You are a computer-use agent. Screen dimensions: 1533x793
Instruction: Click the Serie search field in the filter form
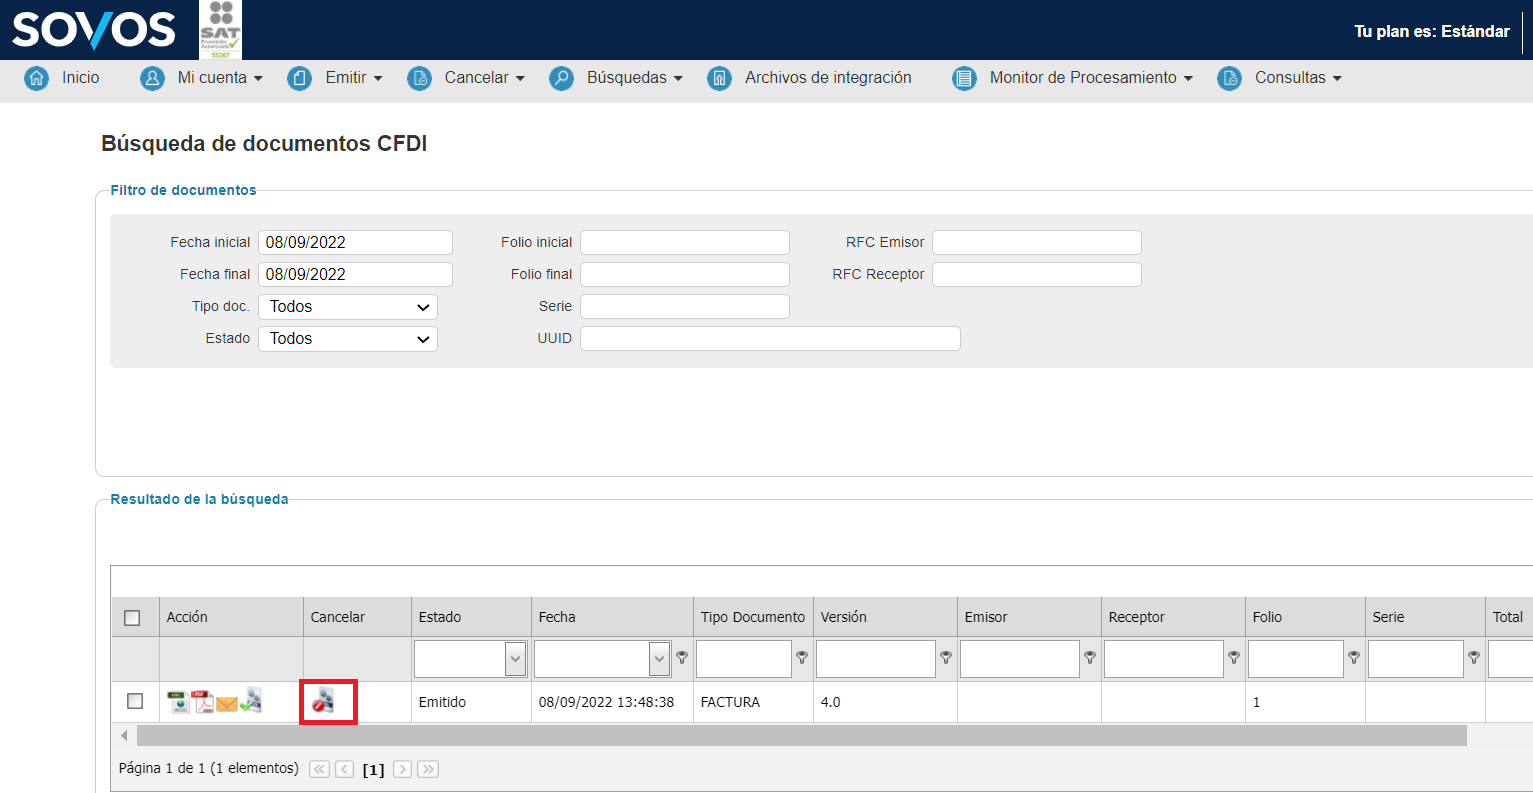click(x=685, y=307)
